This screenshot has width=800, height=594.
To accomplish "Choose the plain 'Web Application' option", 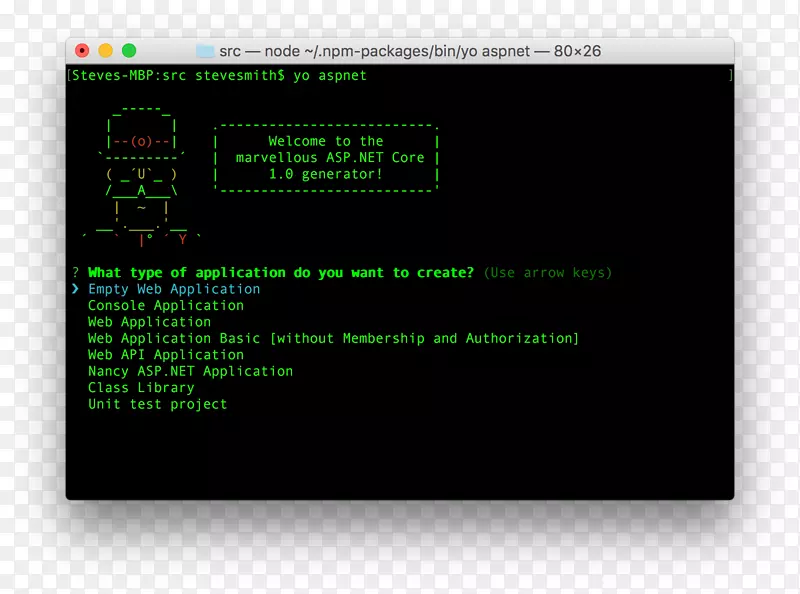I will coord(149,322).
